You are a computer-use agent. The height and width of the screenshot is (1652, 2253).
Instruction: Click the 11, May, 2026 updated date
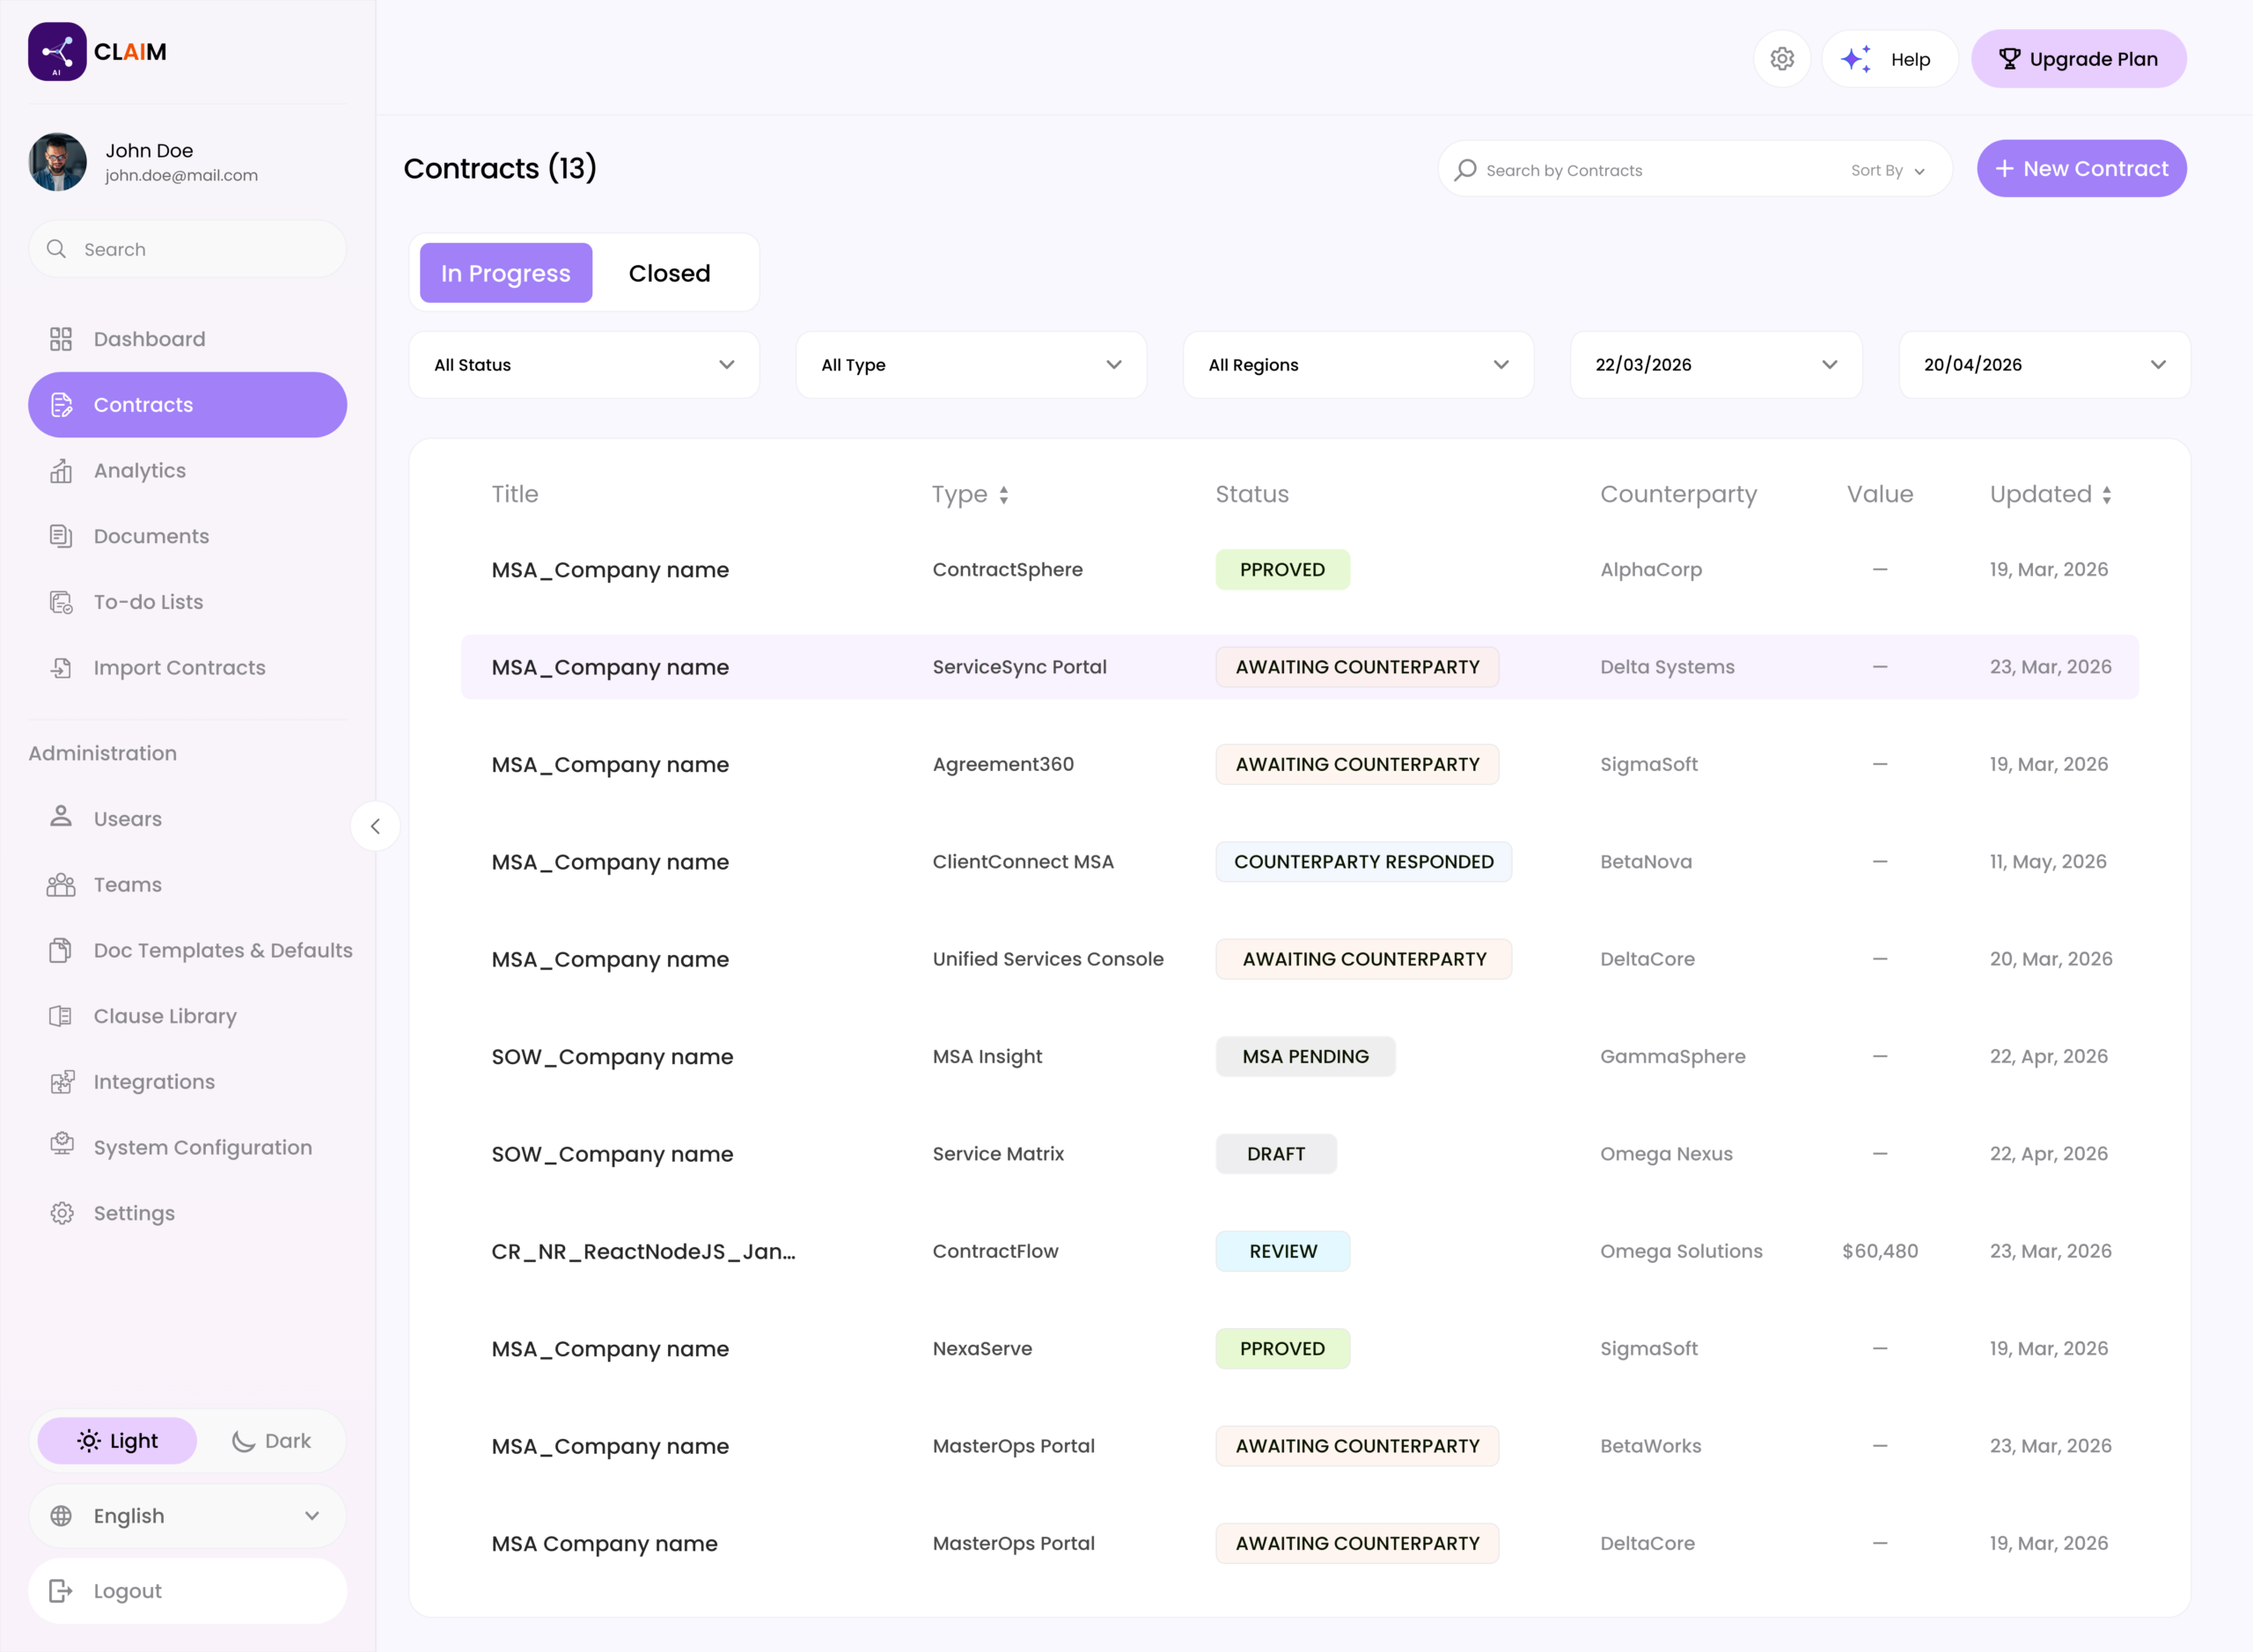(2048, 862)
